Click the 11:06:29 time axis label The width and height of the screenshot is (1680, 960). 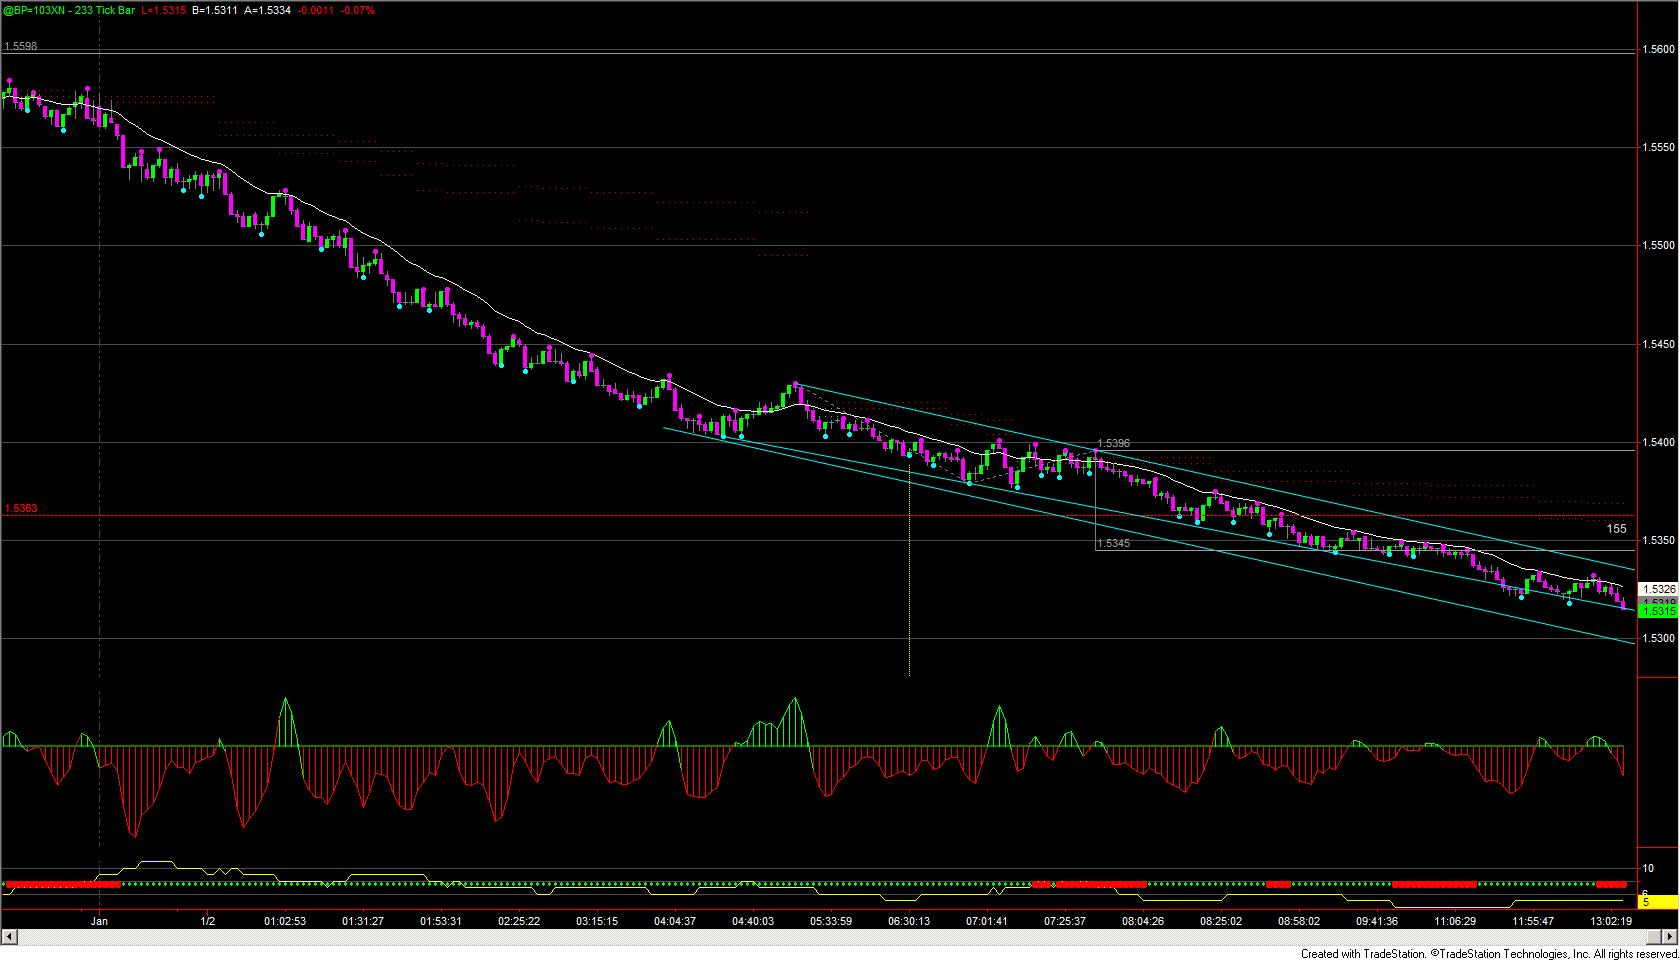pos(1455,921)
